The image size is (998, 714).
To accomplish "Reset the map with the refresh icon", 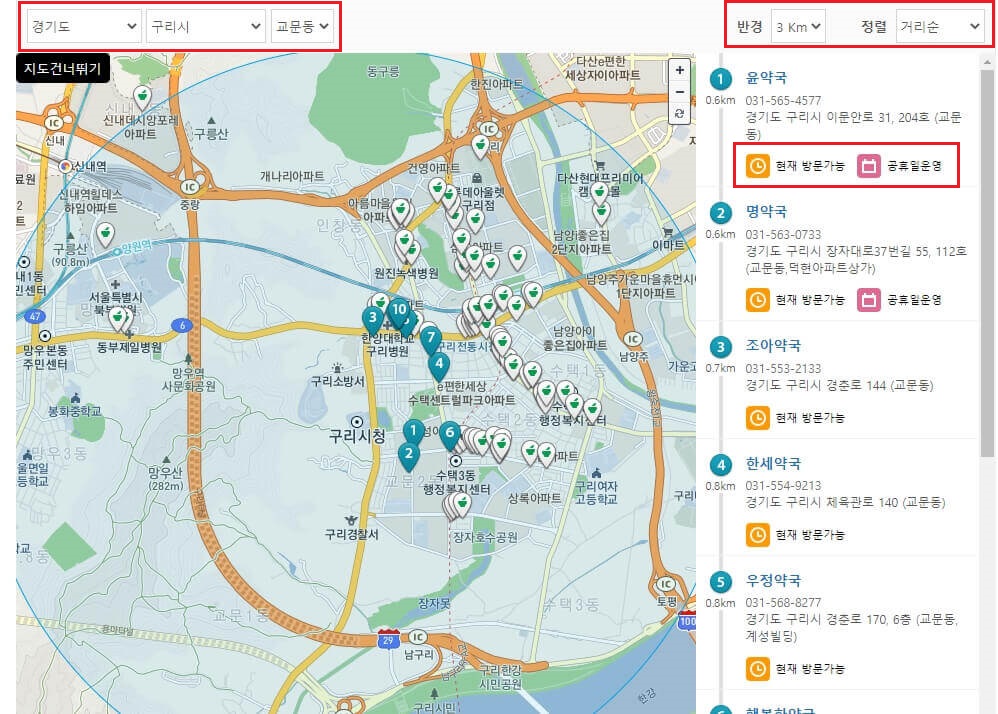I will tap(680, 113).
